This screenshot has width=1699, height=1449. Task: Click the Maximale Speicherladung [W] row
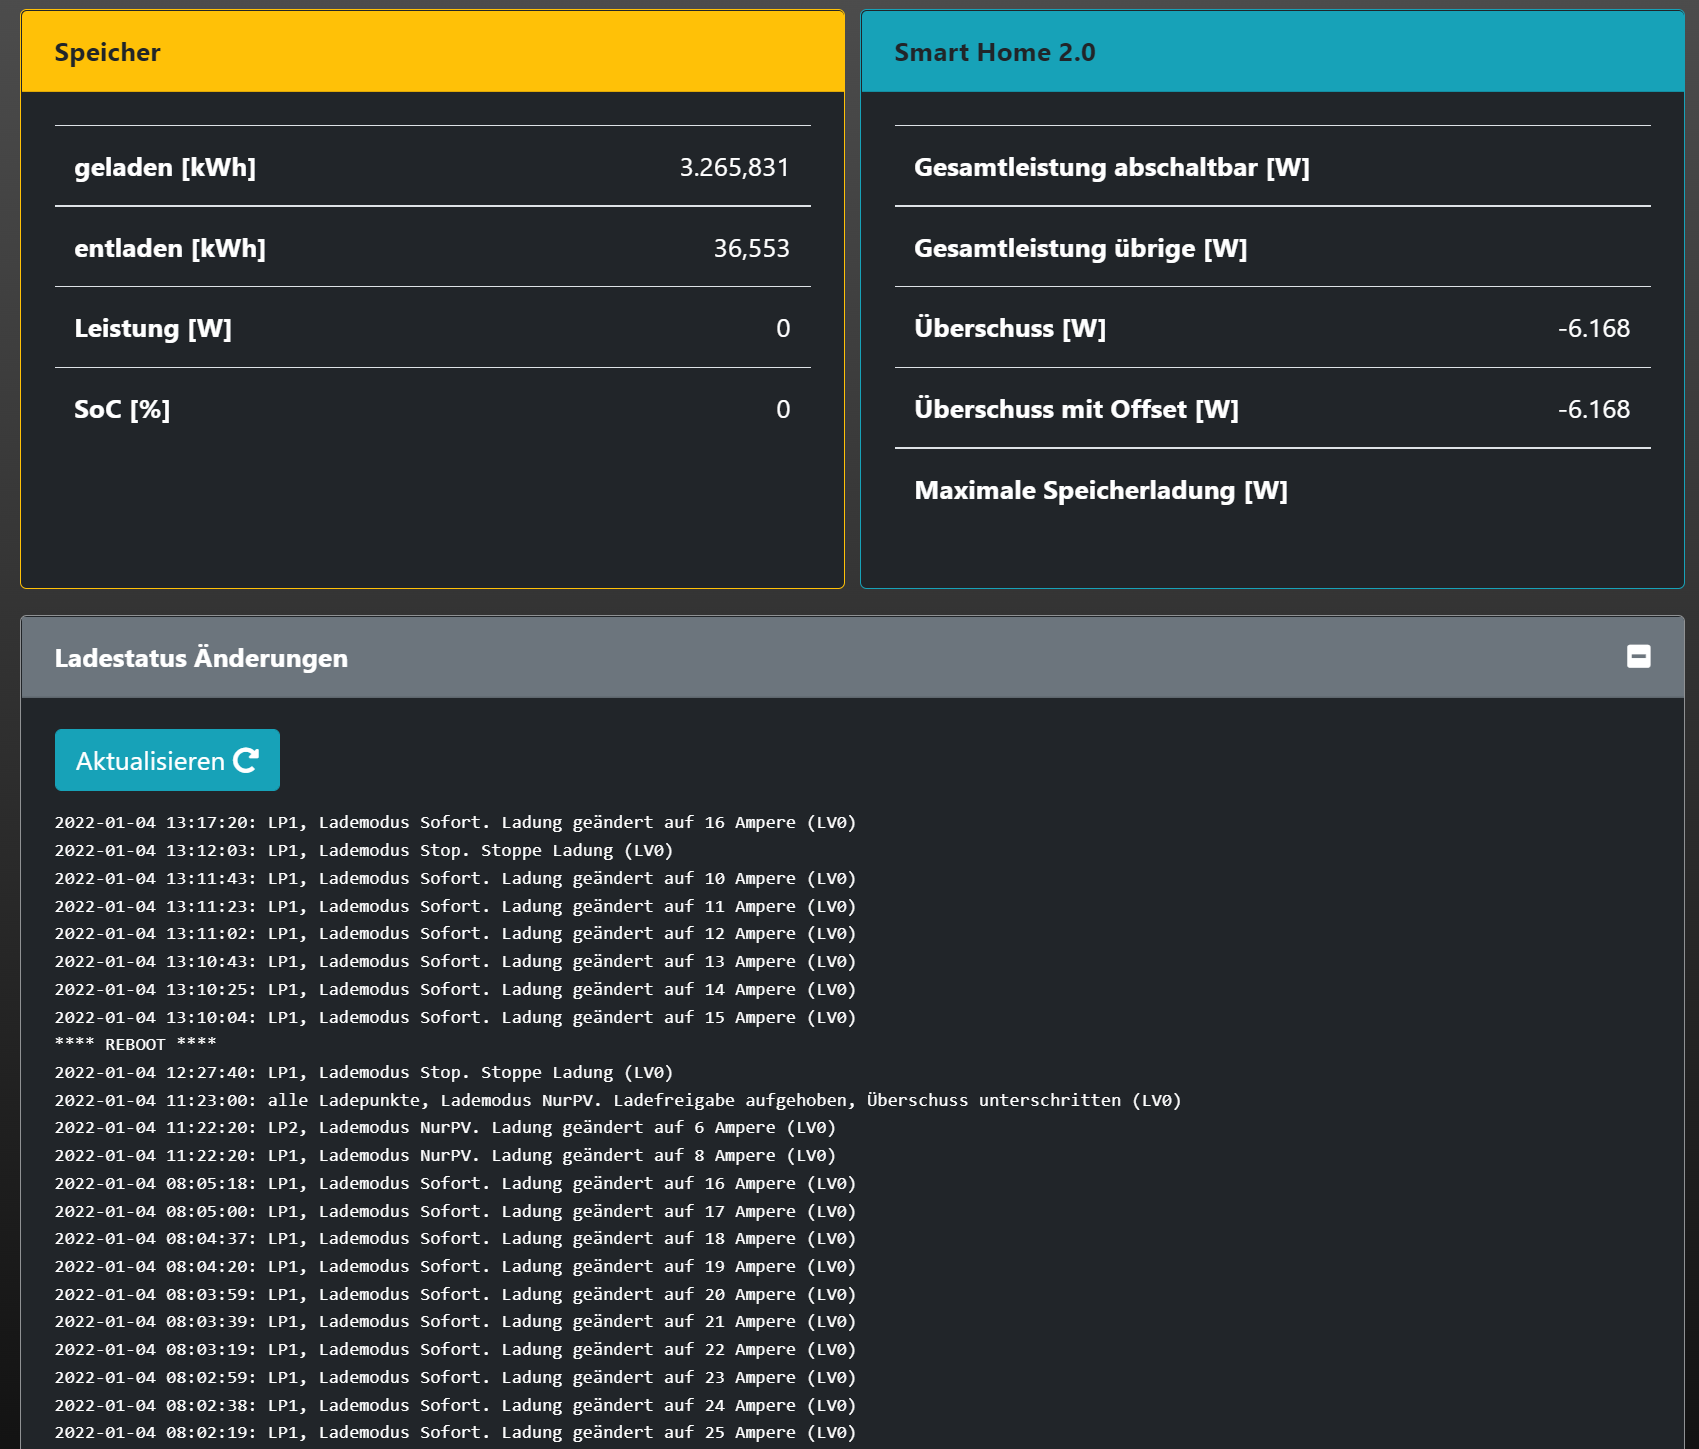point(1100,490)
